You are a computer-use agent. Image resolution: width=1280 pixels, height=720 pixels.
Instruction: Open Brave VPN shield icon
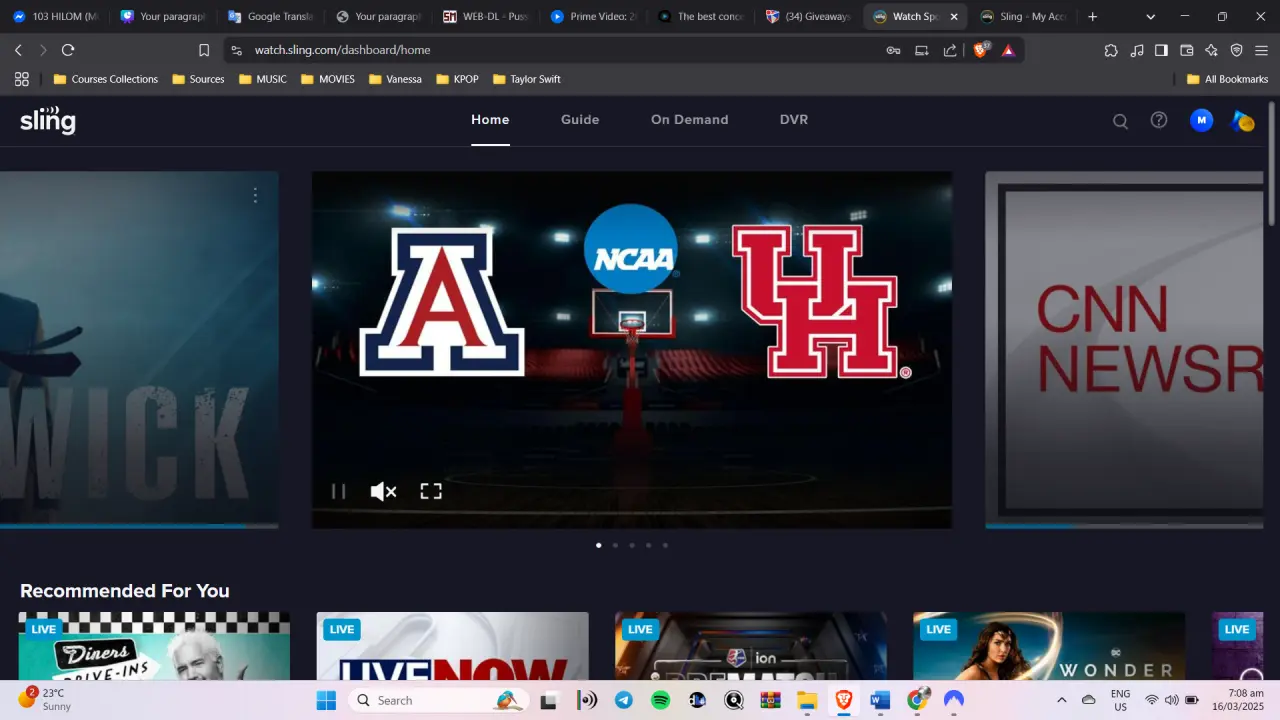tap(1237, 50)
